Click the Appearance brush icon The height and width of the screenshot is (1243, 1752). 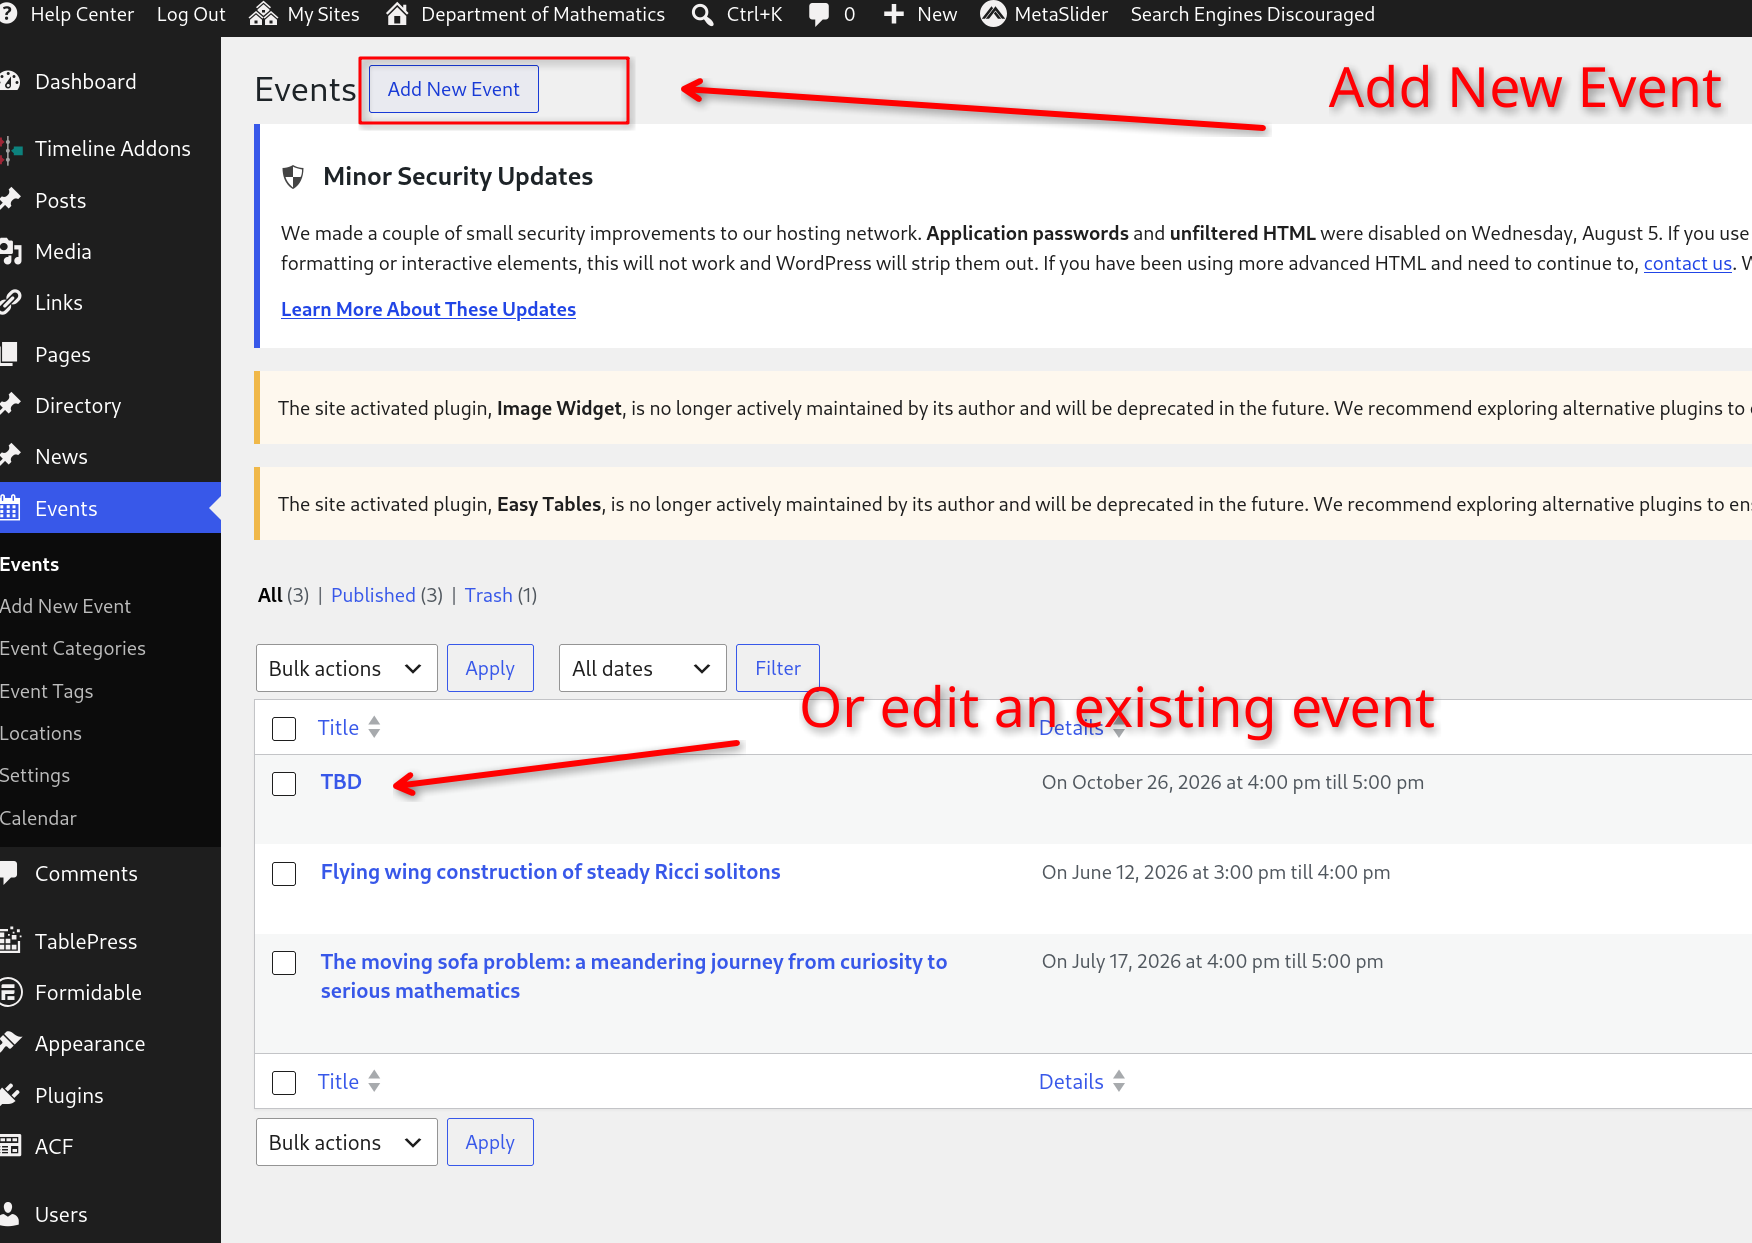tap(10, 1043)
